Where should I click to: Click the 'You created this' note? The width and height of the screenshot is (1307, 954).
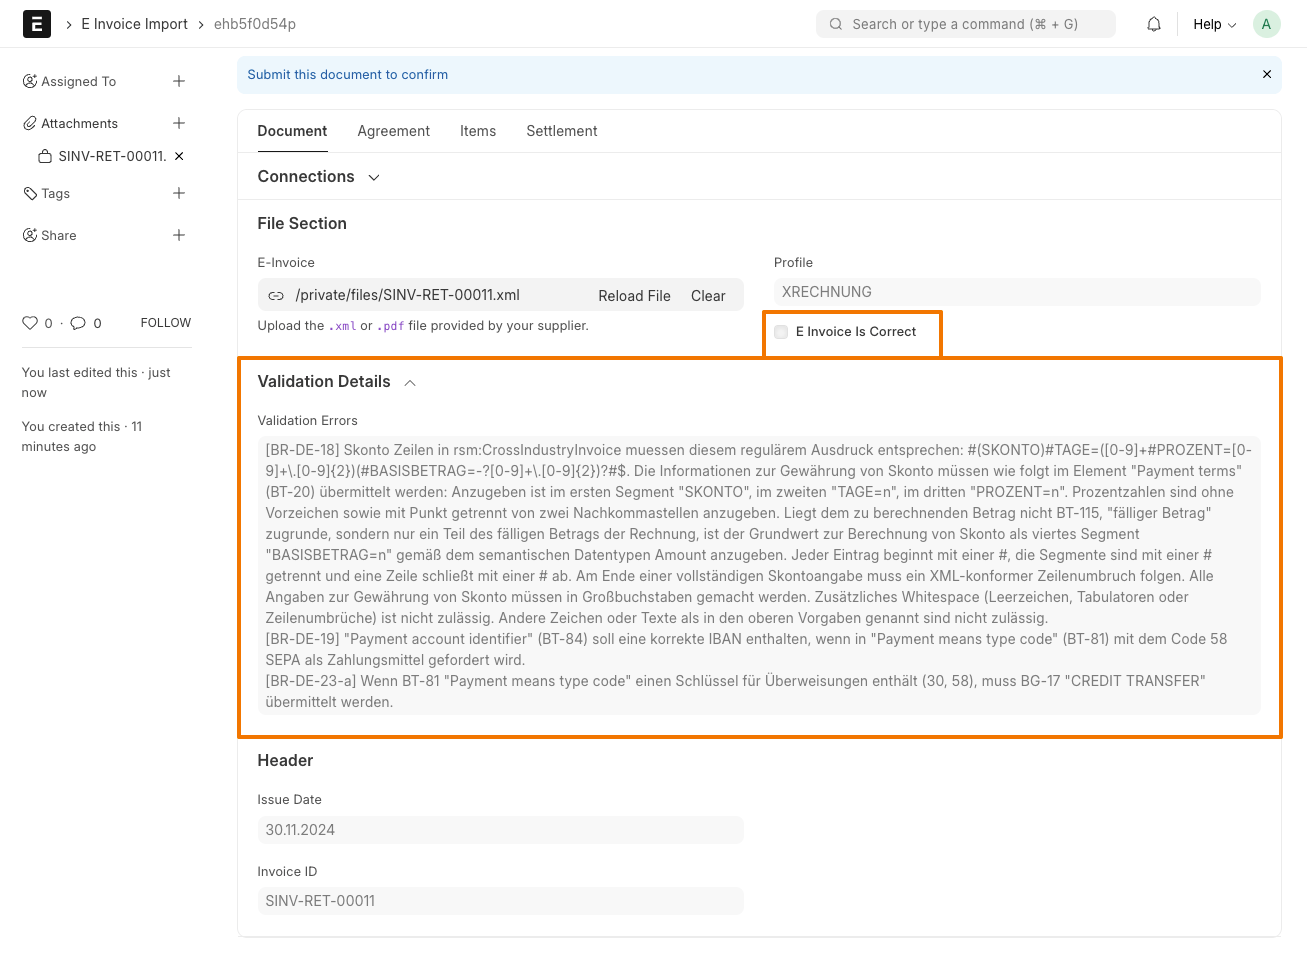click(x=82, y=437)
